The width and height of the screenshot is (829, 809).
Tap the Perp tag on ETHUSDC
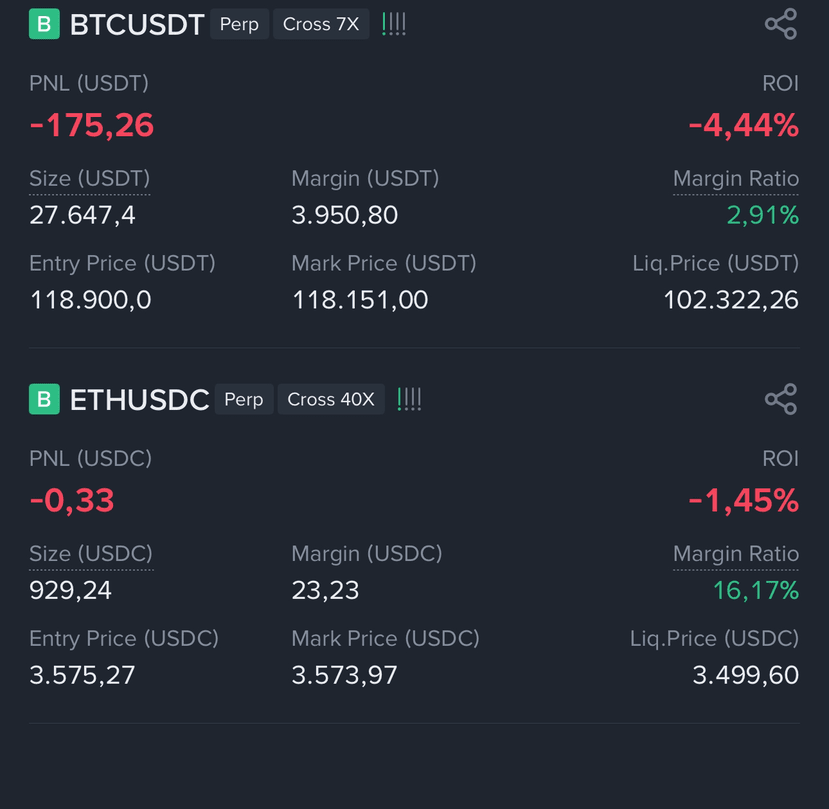click(244, 399)
